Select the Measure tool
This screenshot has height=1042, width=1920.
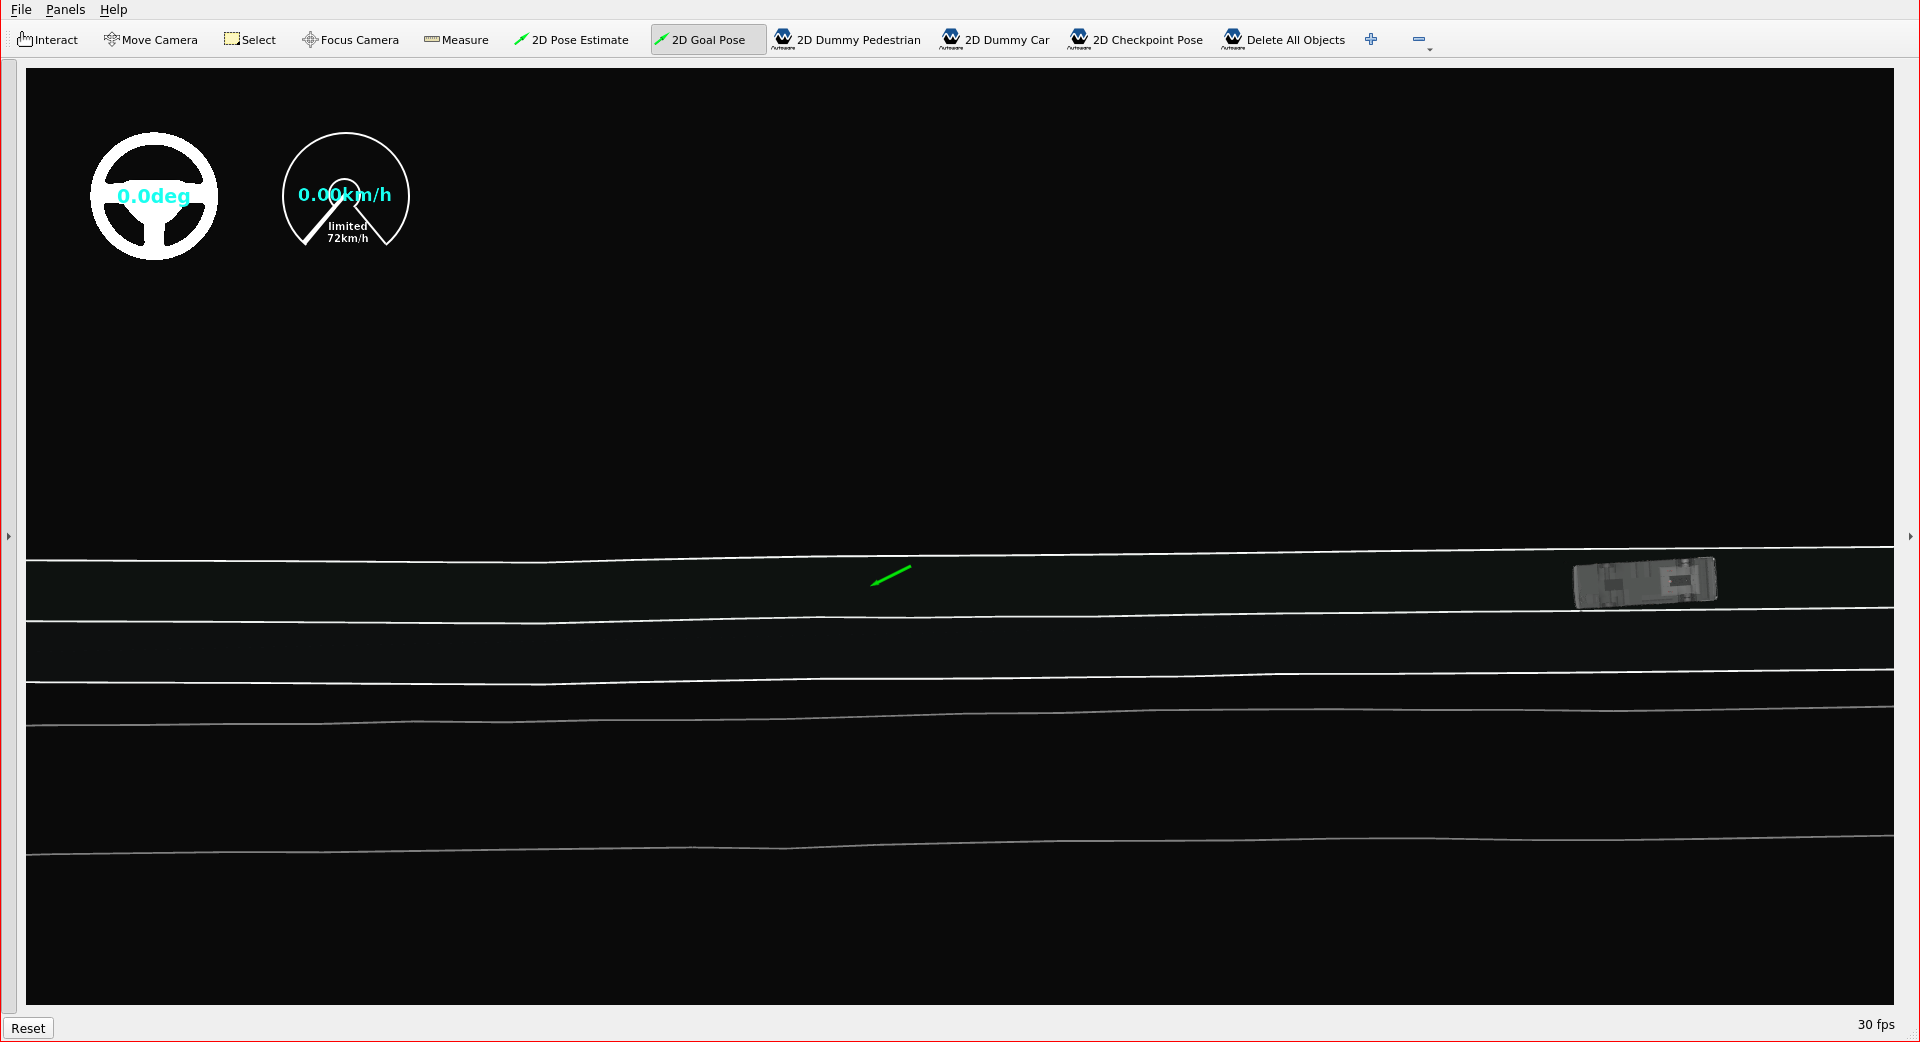(456, 39)
